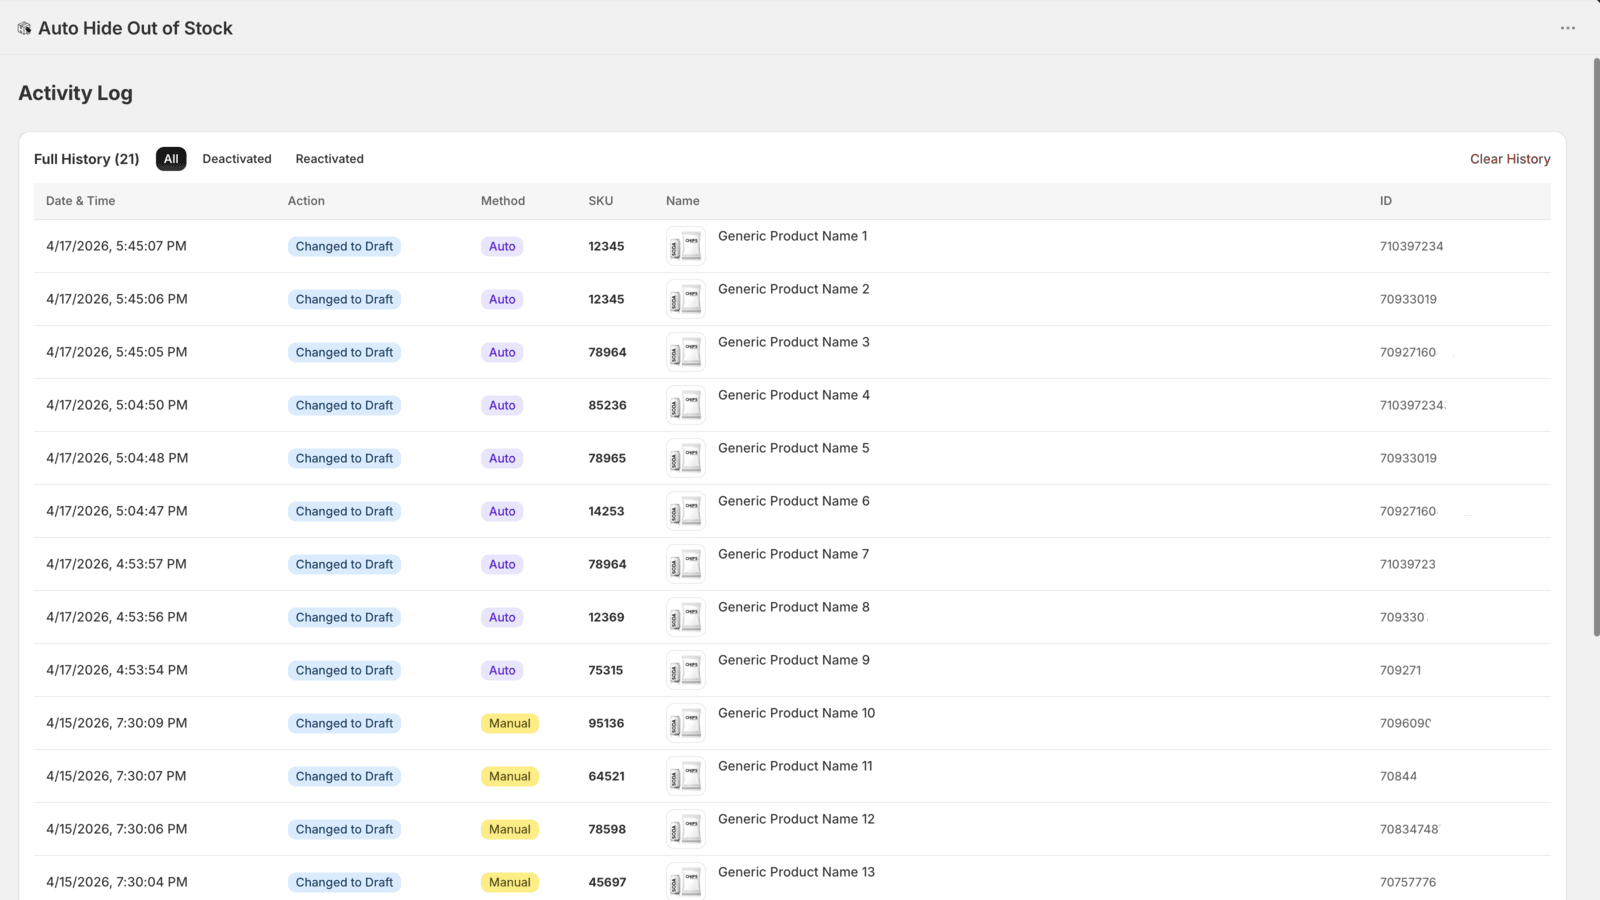Open the Generic Product Name 12 thumbnail image
This screenshot has height=900, width=1600.
pos(685,829)
